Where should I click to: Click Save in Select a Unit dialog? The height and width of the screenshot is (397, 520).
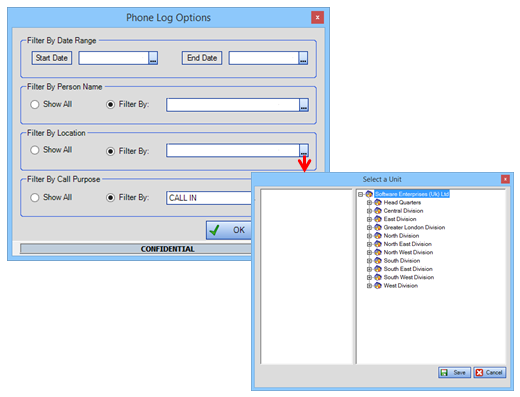454,373
